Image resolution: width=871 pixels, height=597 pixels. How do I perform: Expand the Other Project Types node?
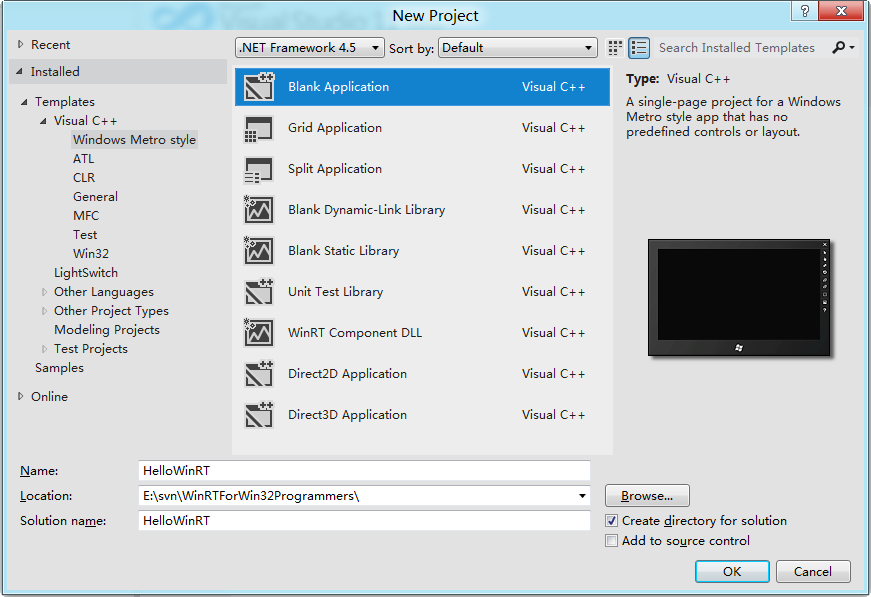pos(44,311)
